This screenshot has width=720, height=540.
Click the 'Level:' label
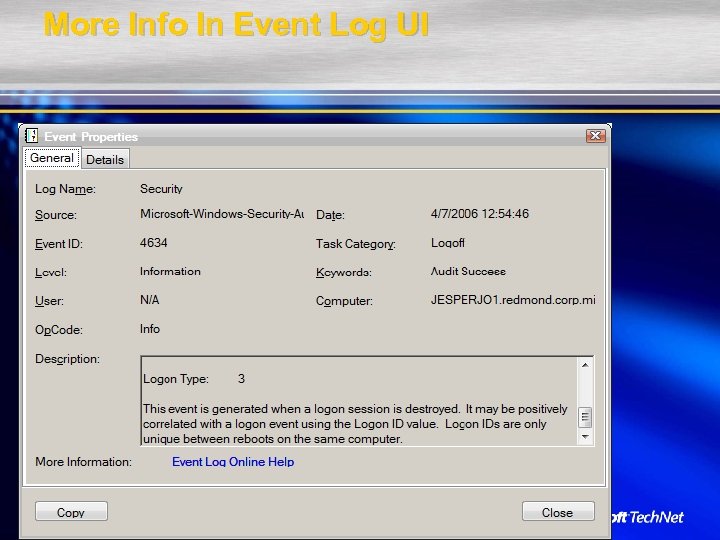[51, 272]
